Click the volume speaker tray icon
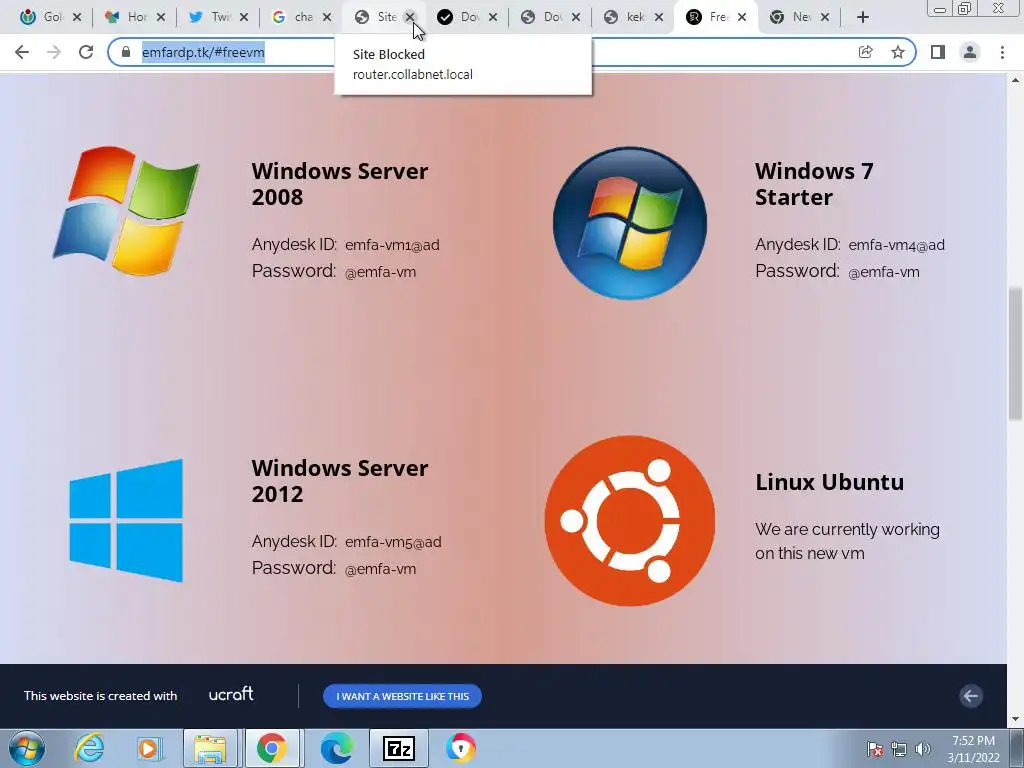Image resolution: width=1024 pixels, height=768 pixels. (923, 749)
